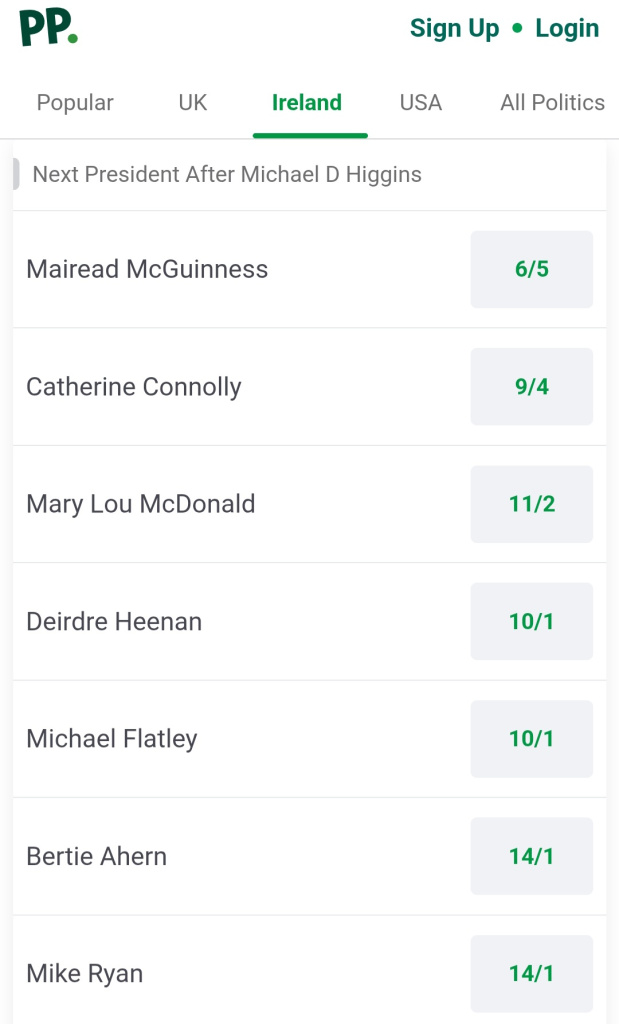Add Michael Flatley 10/1 to betslip

tap(532, 739)
